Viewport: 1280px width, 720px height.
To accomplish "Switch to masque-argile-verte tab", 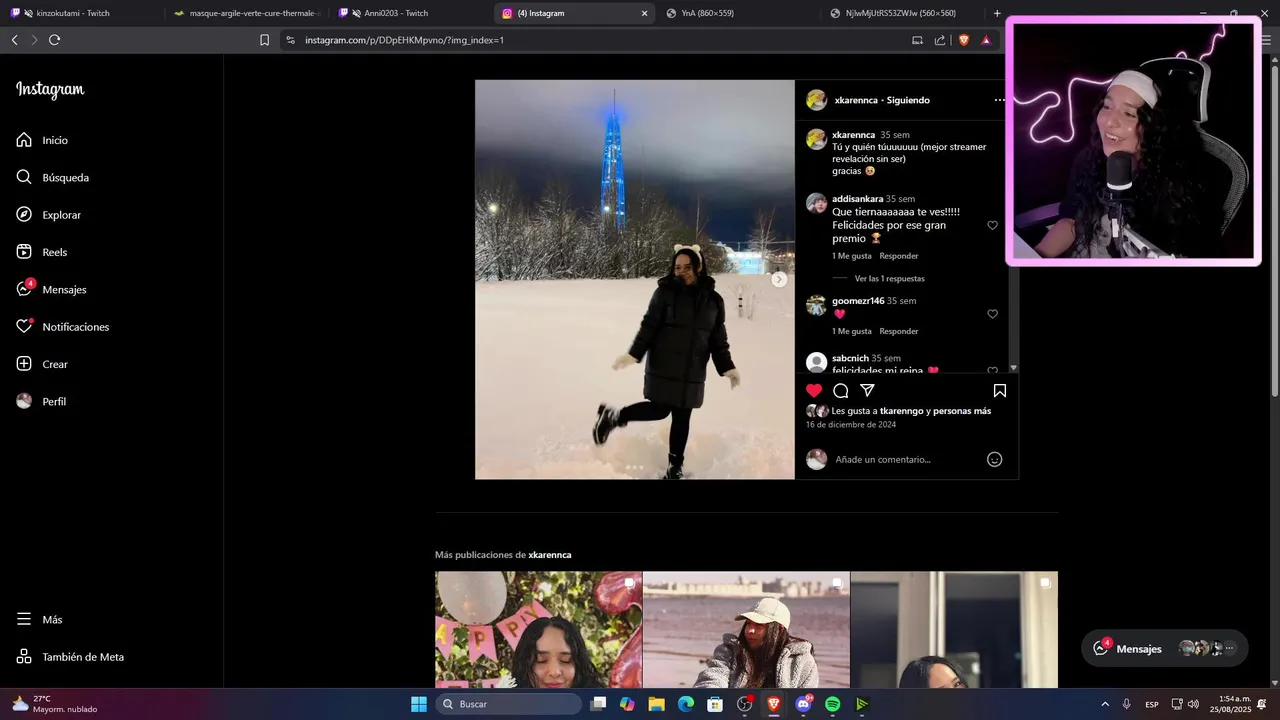I will coord(245,13).
